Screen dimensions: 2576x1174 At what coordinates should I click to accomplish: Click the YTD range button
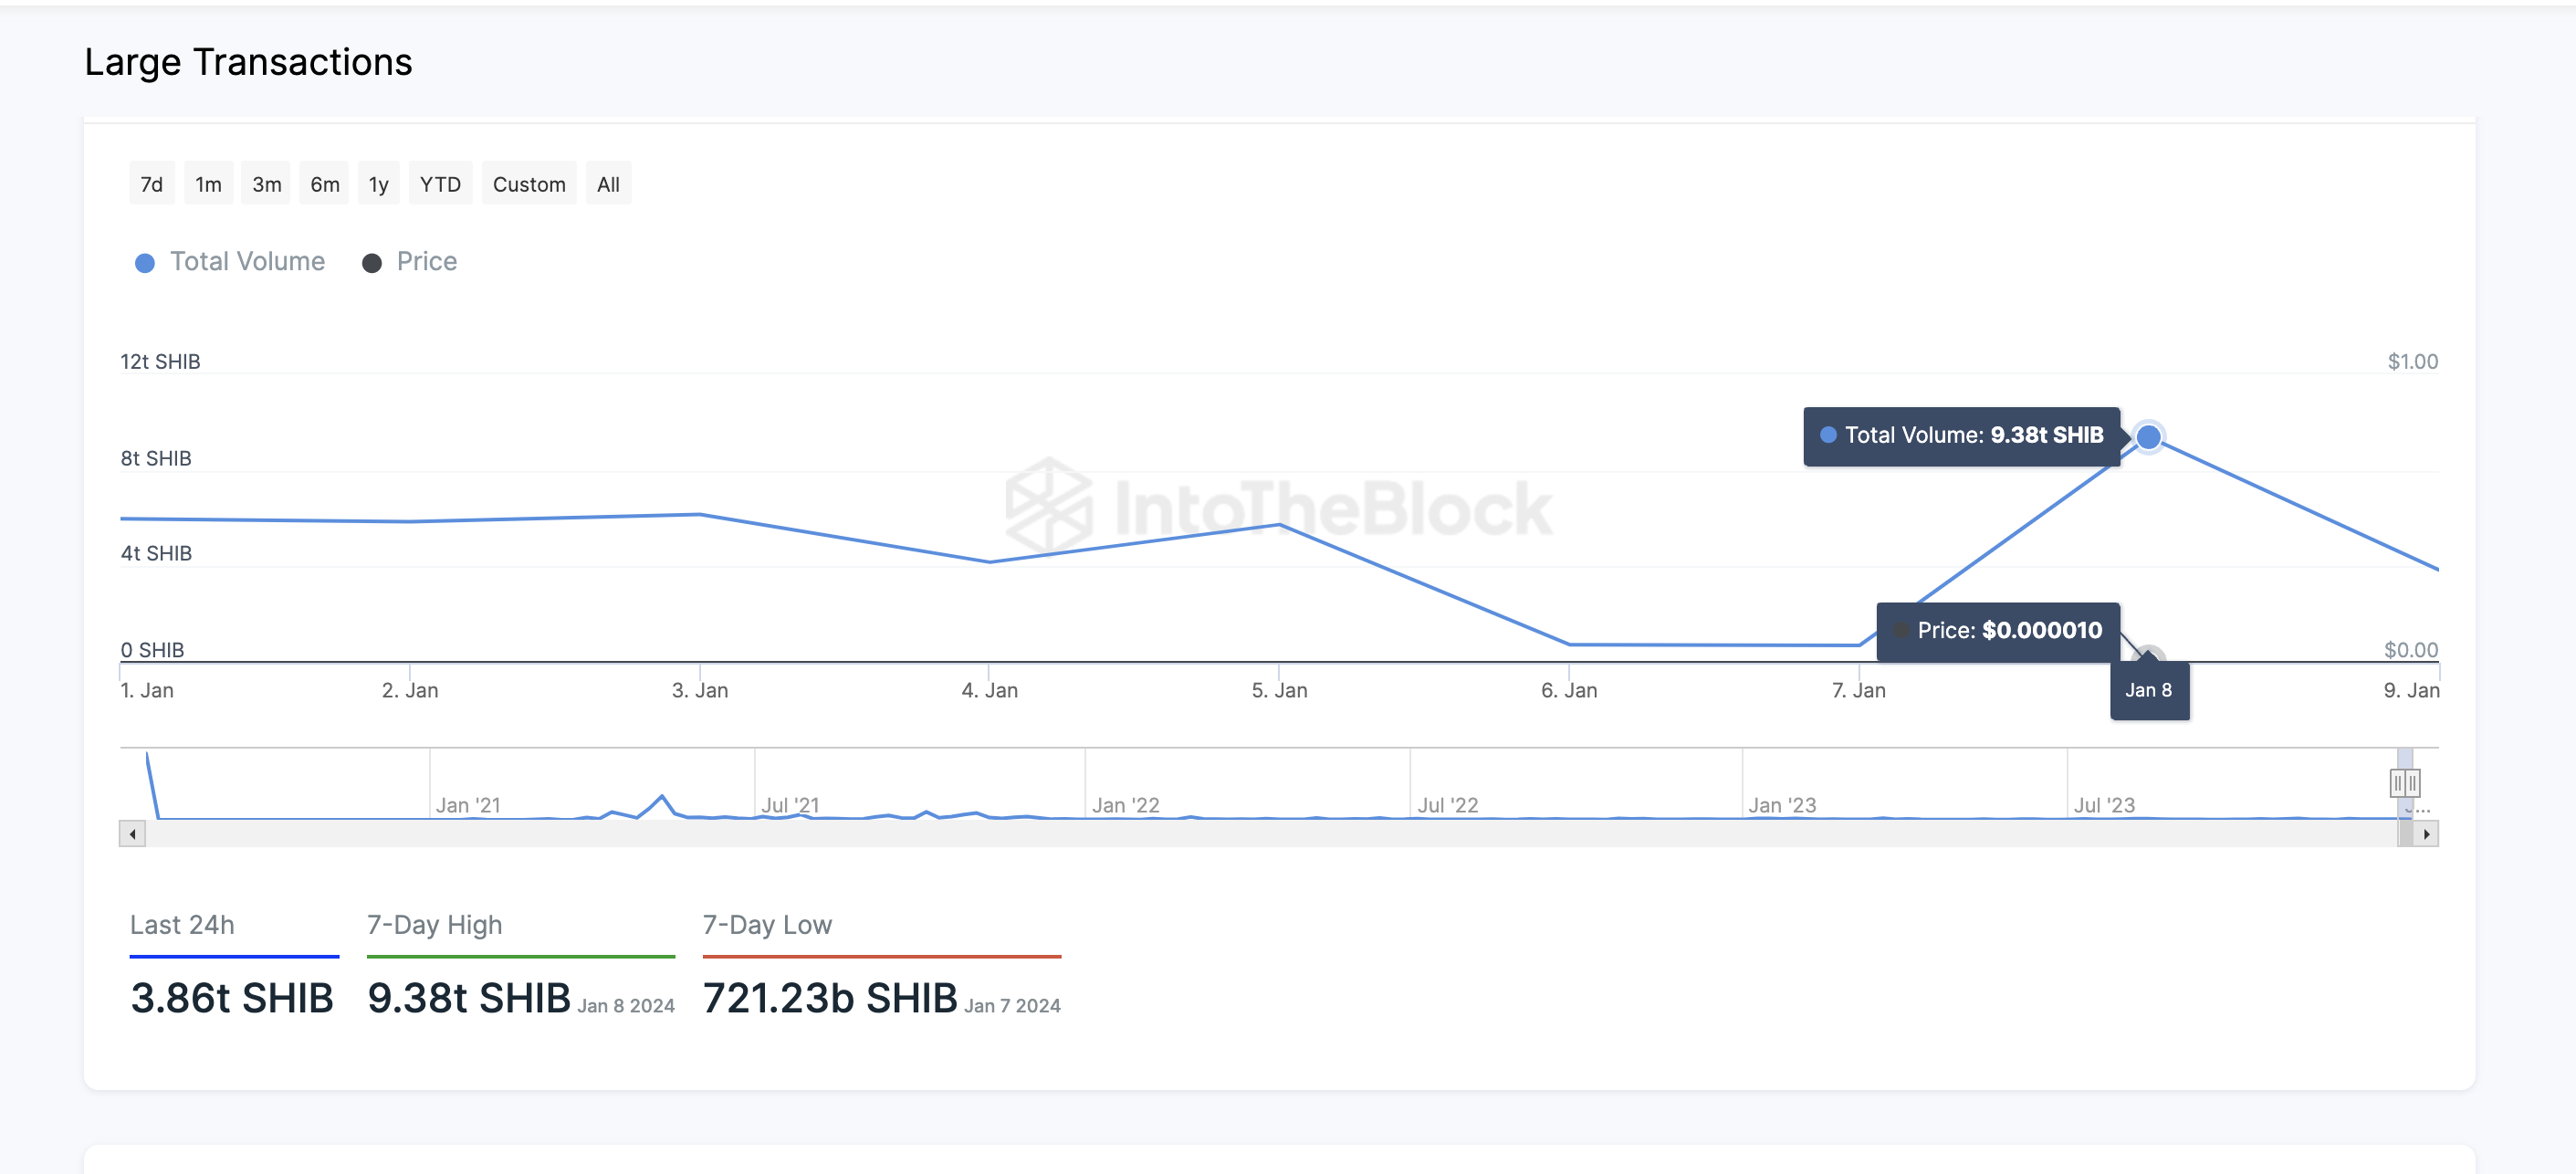(440, 184)
